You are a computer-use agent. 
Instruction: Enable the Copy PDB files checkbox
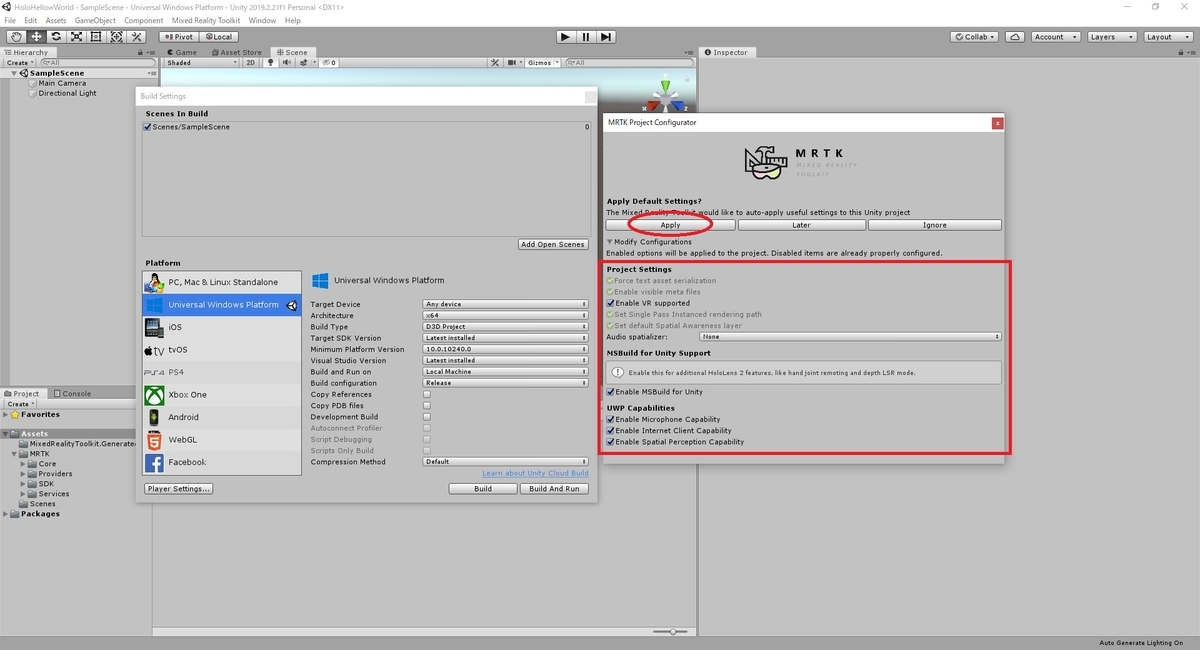pos(427,406)
